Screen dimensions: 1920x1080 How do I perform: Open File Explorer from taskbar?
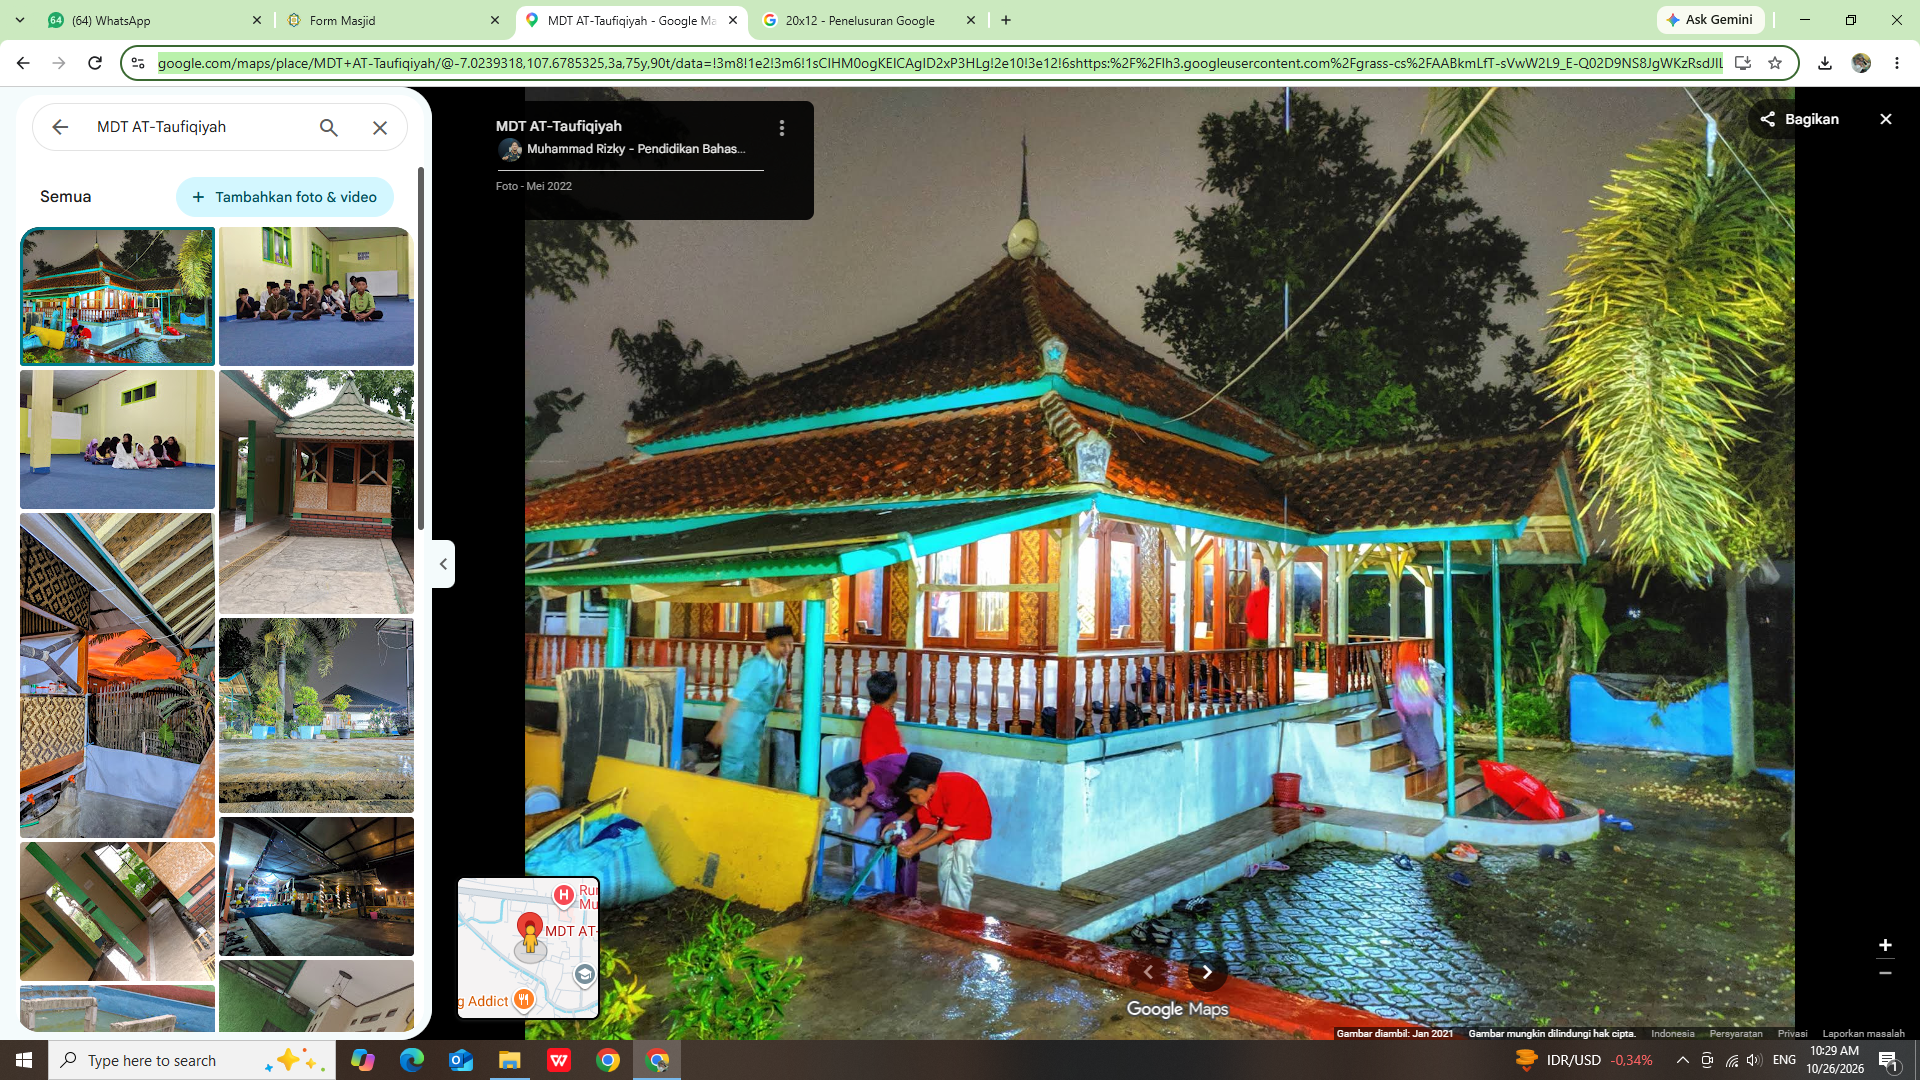510,1060
